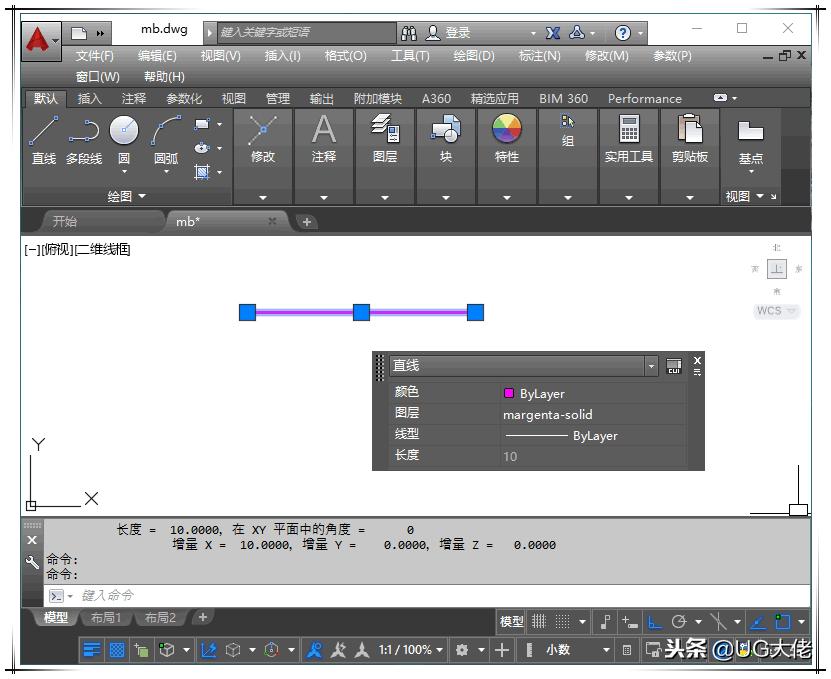831x679 pixels.
Task: Click the magenta ByLayer color swatch
Action: 509,394
